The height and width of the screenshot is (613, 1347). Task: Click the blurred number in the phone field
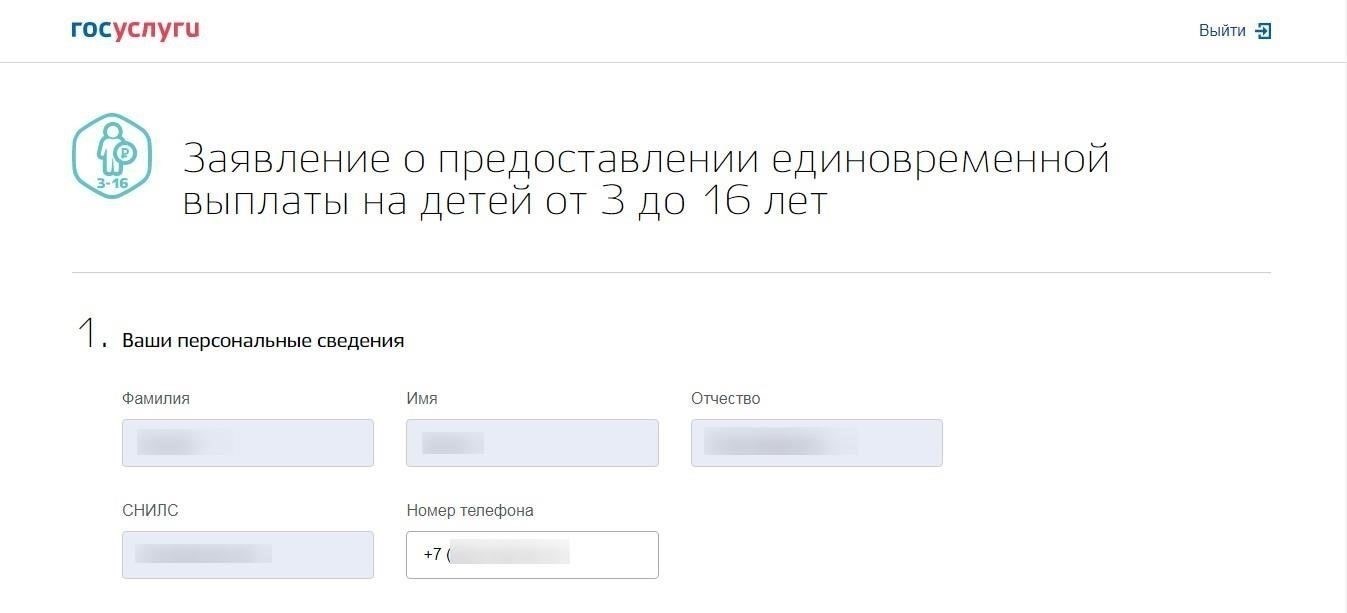(510, 553)
